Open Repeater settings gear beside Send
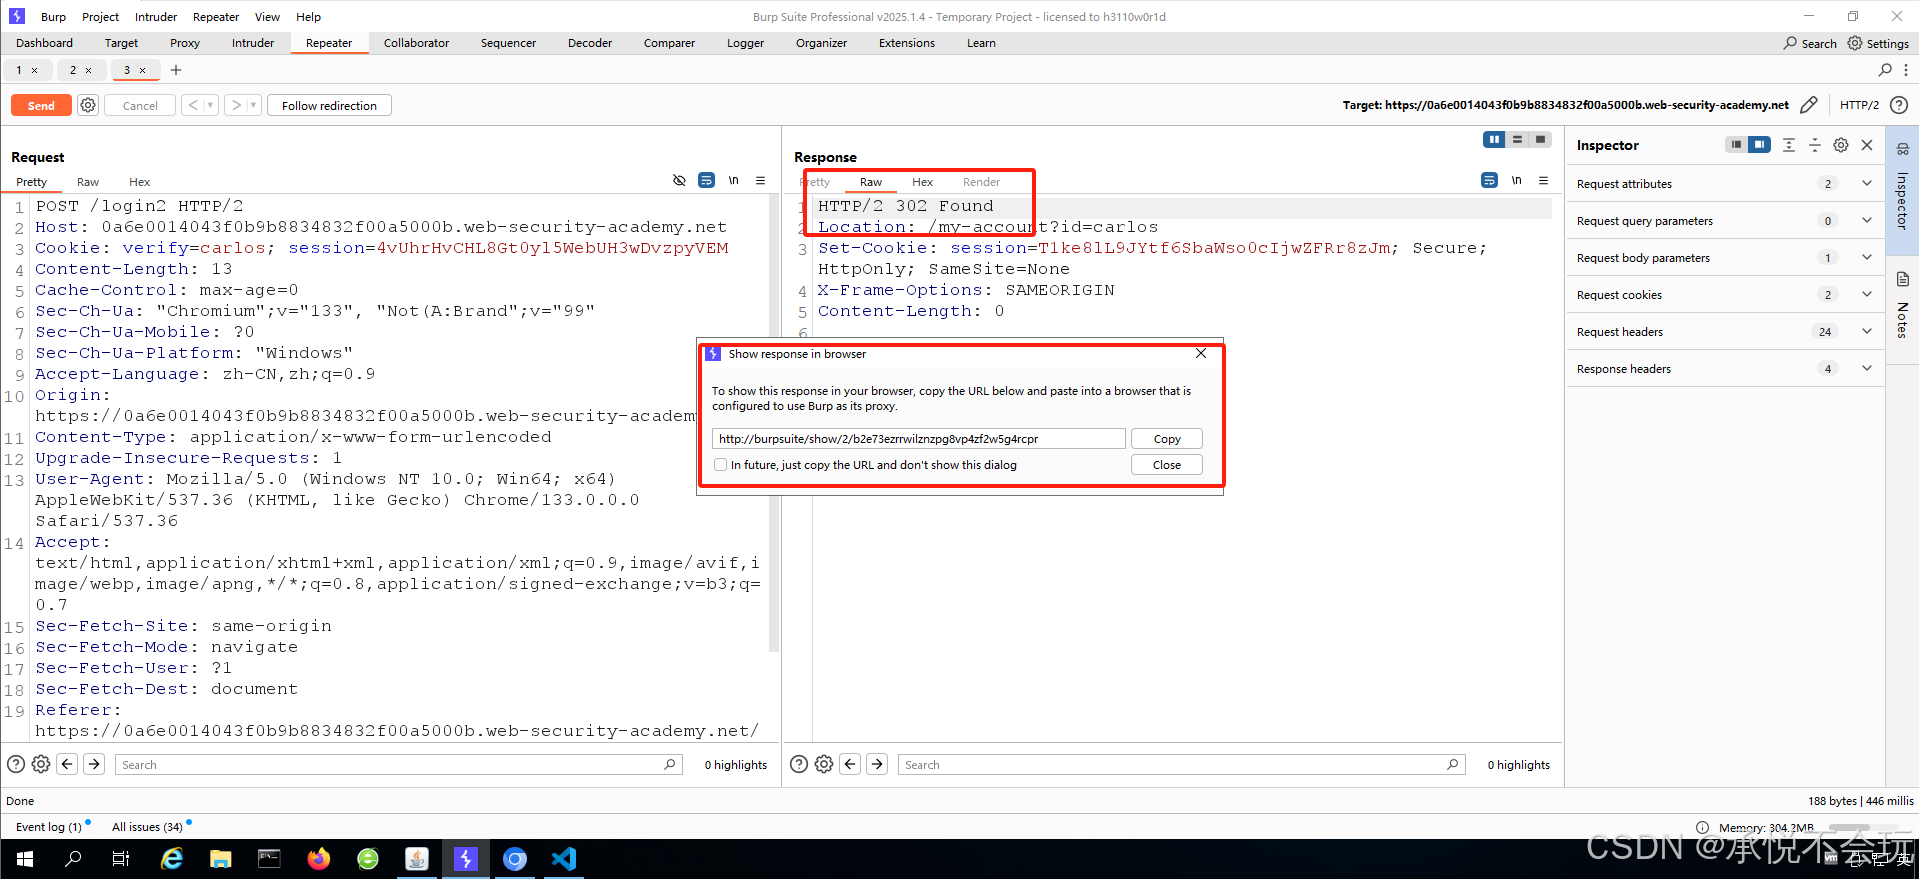 pyautogui.click(x=88, y=105)
